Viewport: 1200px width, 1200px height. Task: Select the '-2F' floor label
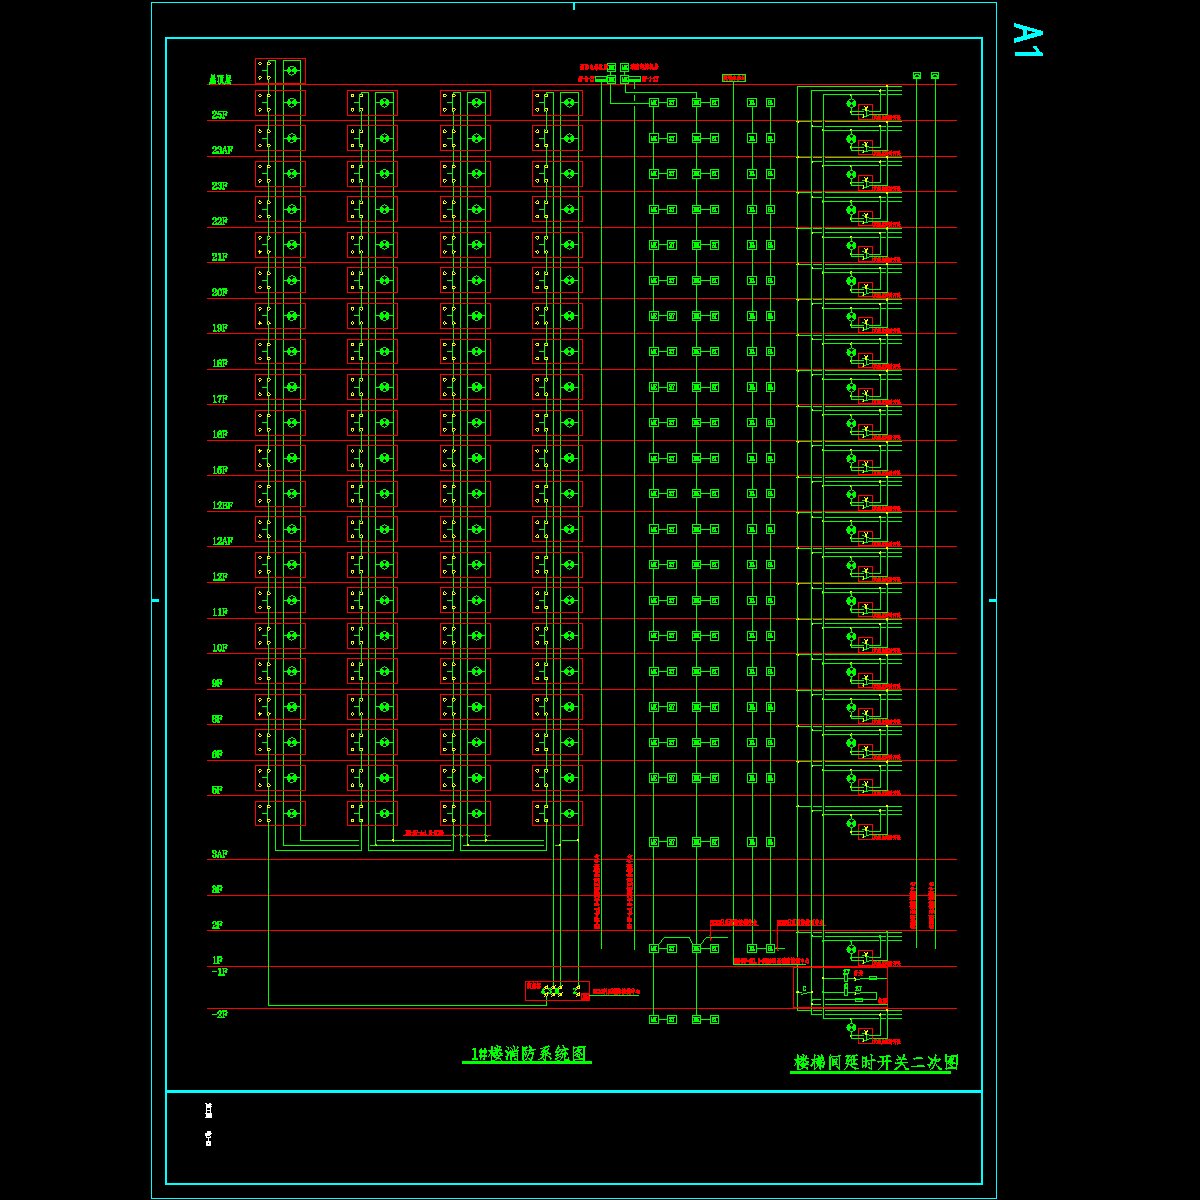pos(219,1014)
